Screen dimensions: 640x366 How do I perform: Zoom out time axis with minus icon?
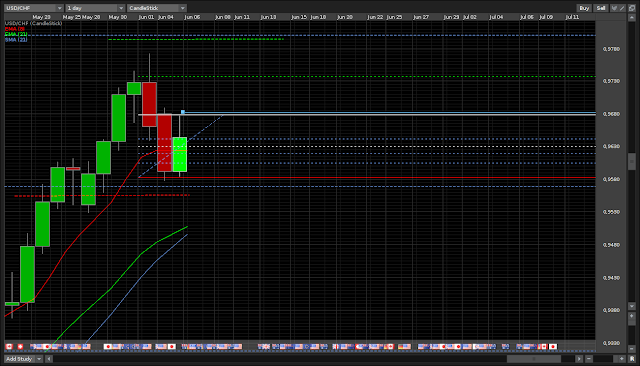(x=589, y=359)
